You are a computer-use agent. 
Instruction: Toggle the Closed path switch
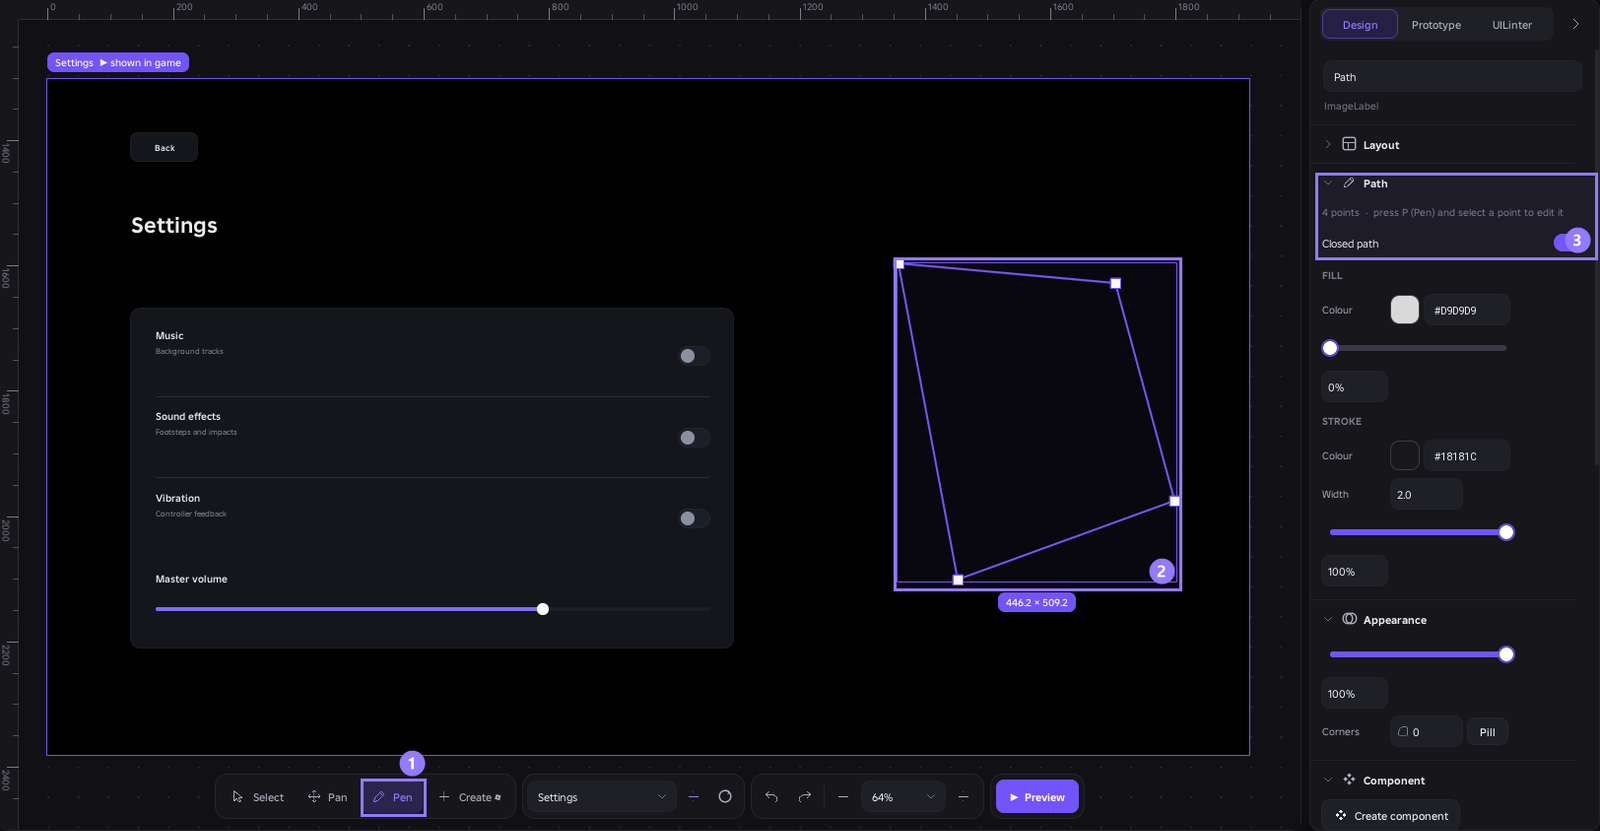1570,242
